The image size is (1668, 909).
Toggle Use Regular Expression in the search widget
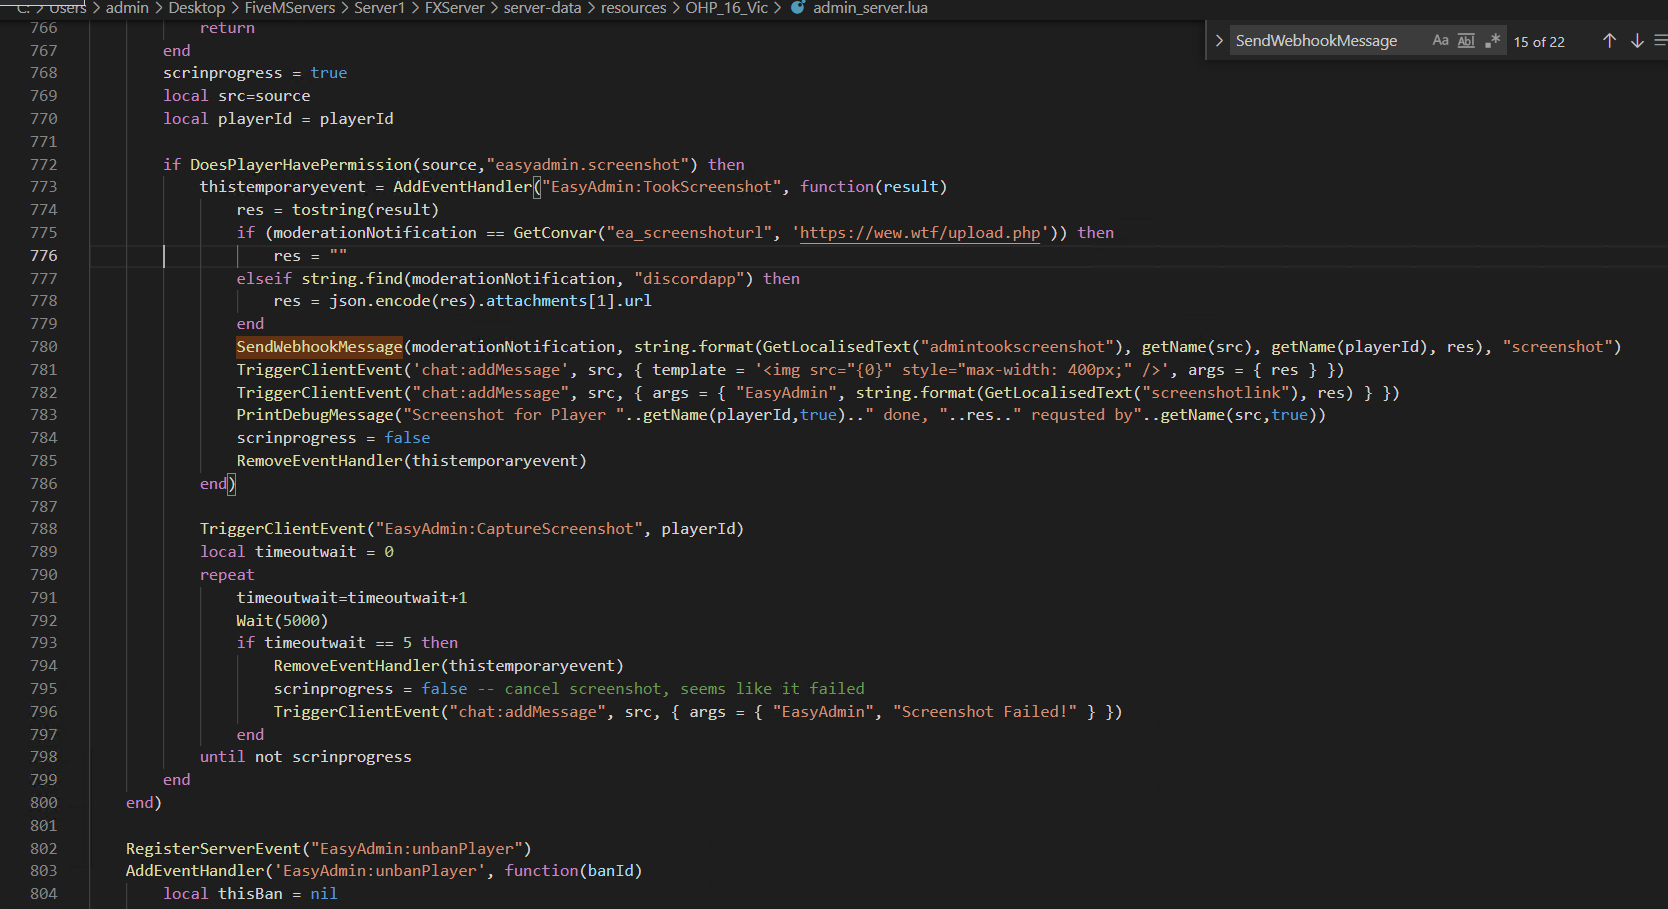1493,40
